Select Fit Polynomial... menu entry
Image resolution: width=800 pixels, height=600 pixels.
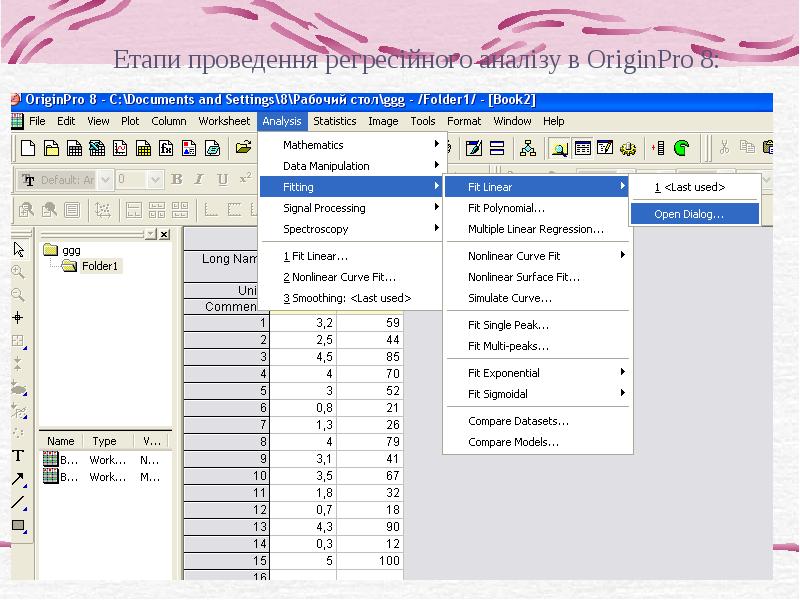click(506, 208)
